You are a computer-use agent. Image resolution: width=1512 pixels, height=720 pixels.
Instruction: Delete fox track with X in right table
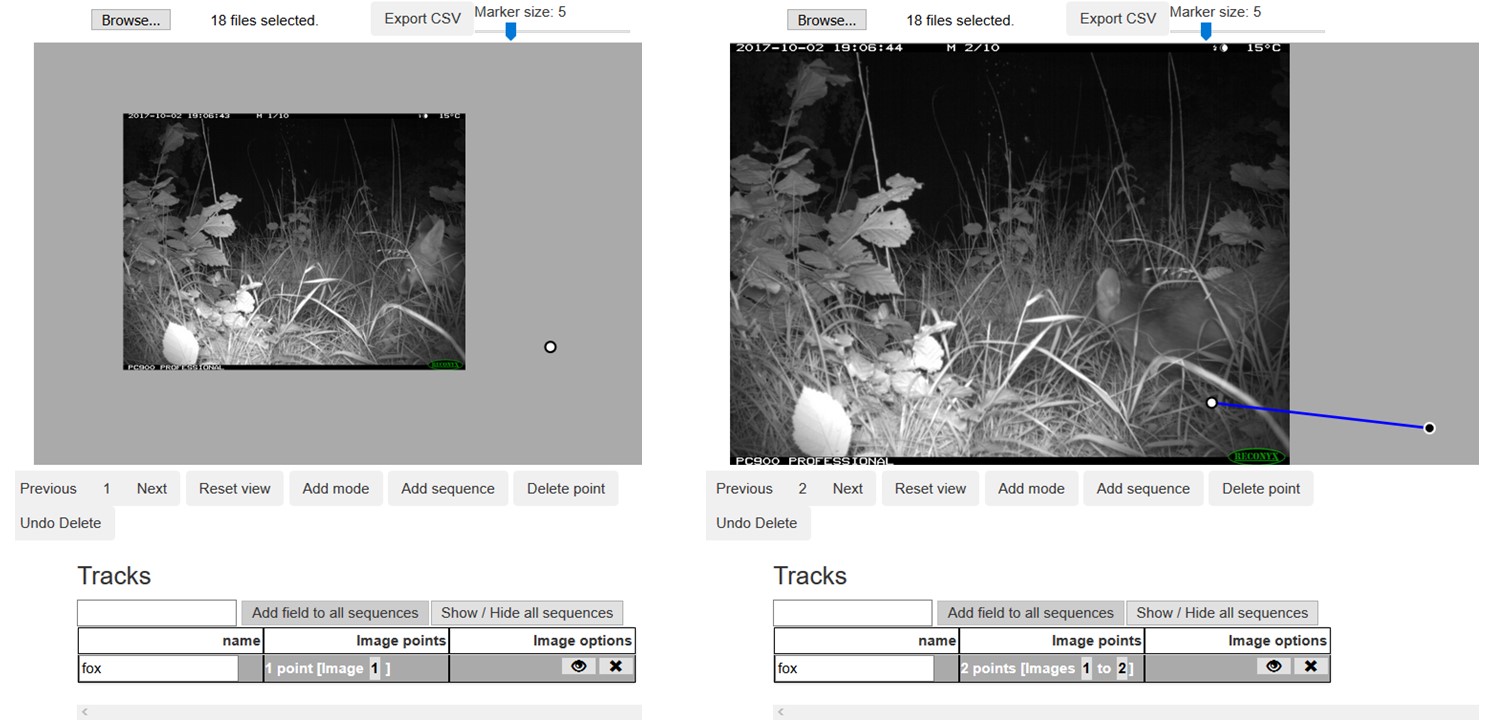[x=1311, y=666]
